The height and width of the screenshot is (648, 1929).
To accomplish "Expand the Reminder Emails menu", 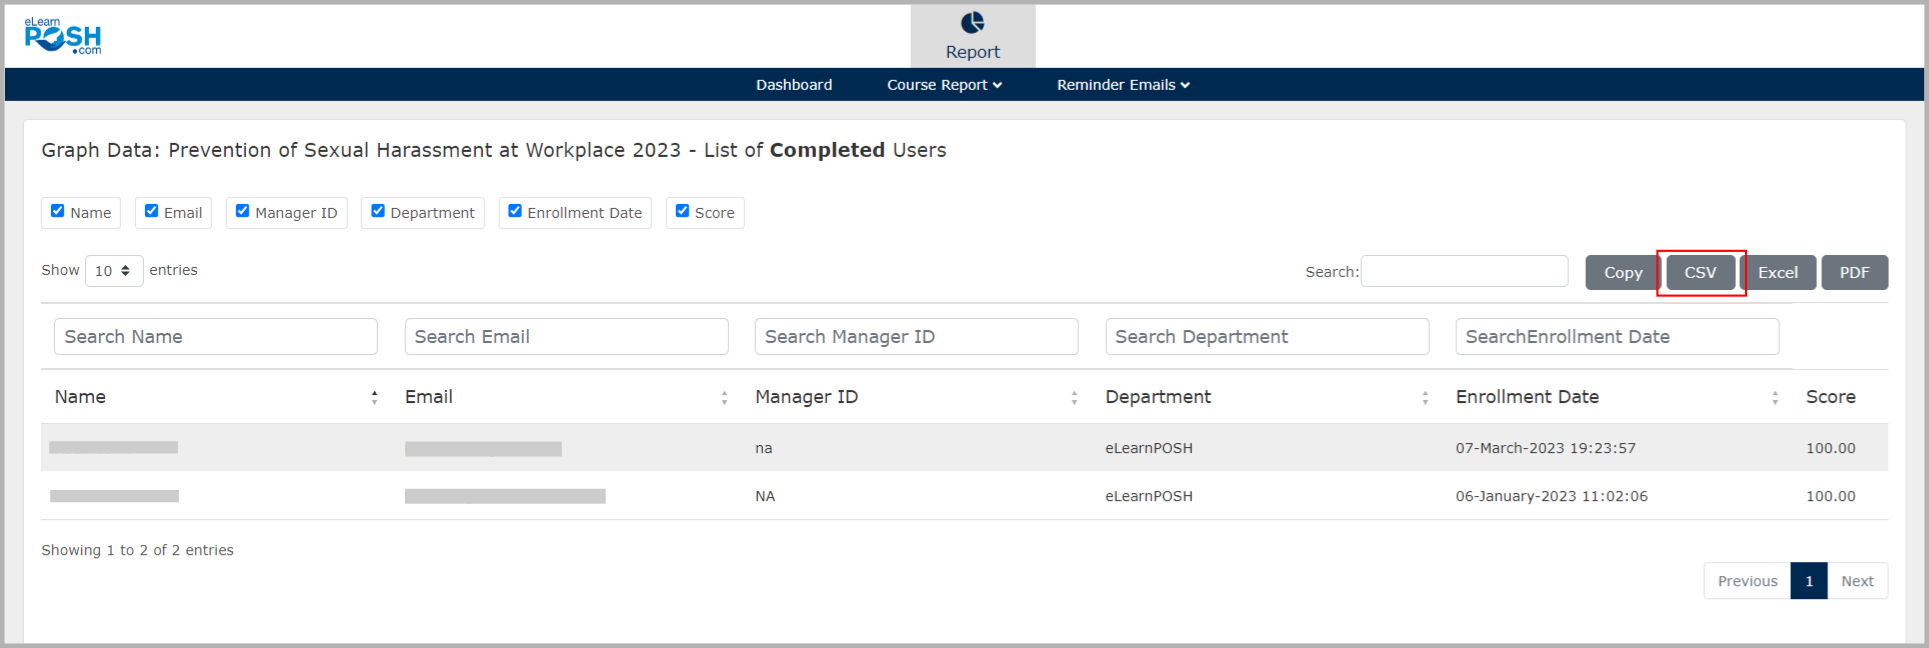I will tap(1123, 85).
